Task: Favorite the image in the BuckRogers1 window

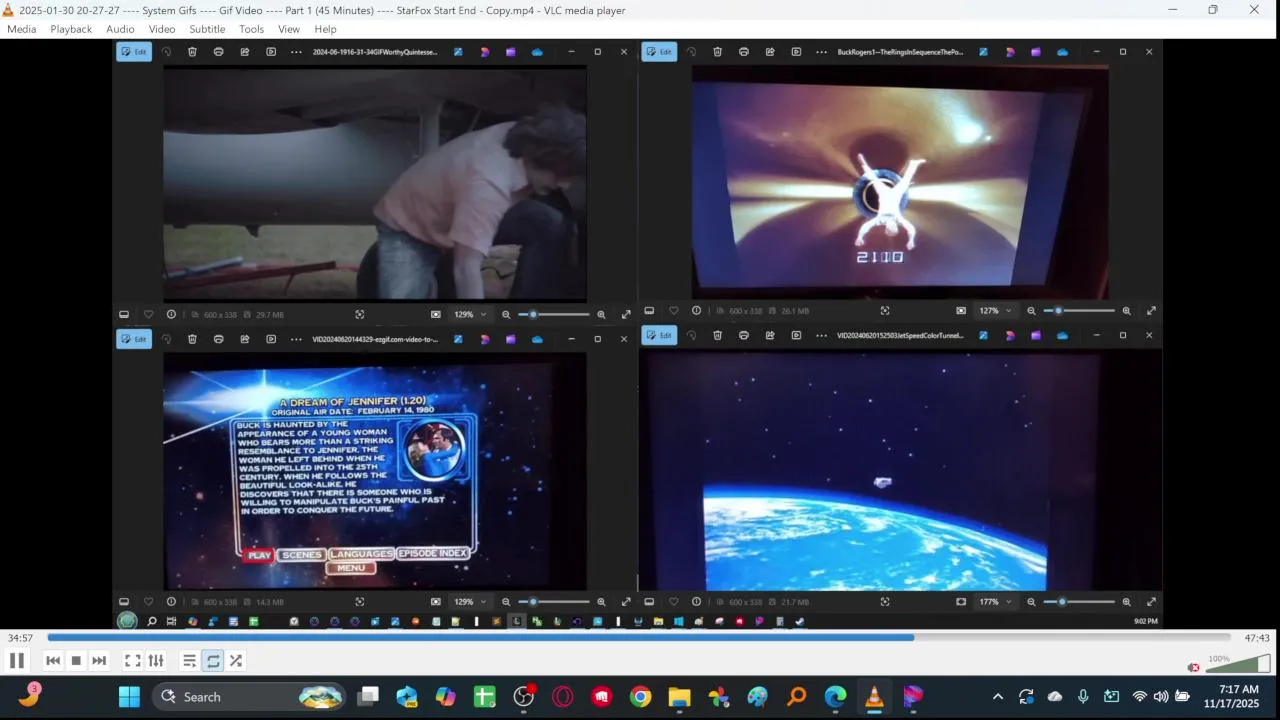Action: [x=673, y=311]
